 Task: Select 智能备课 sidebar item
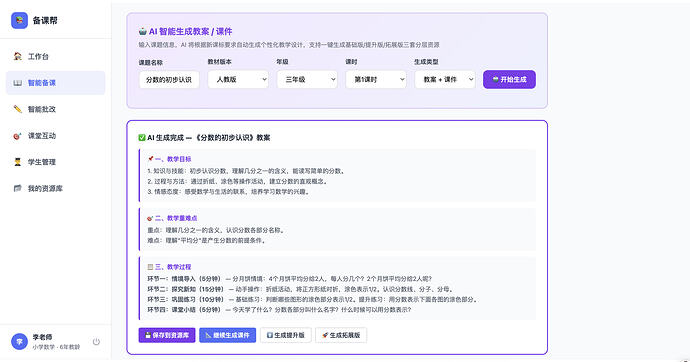coord(55,83)
